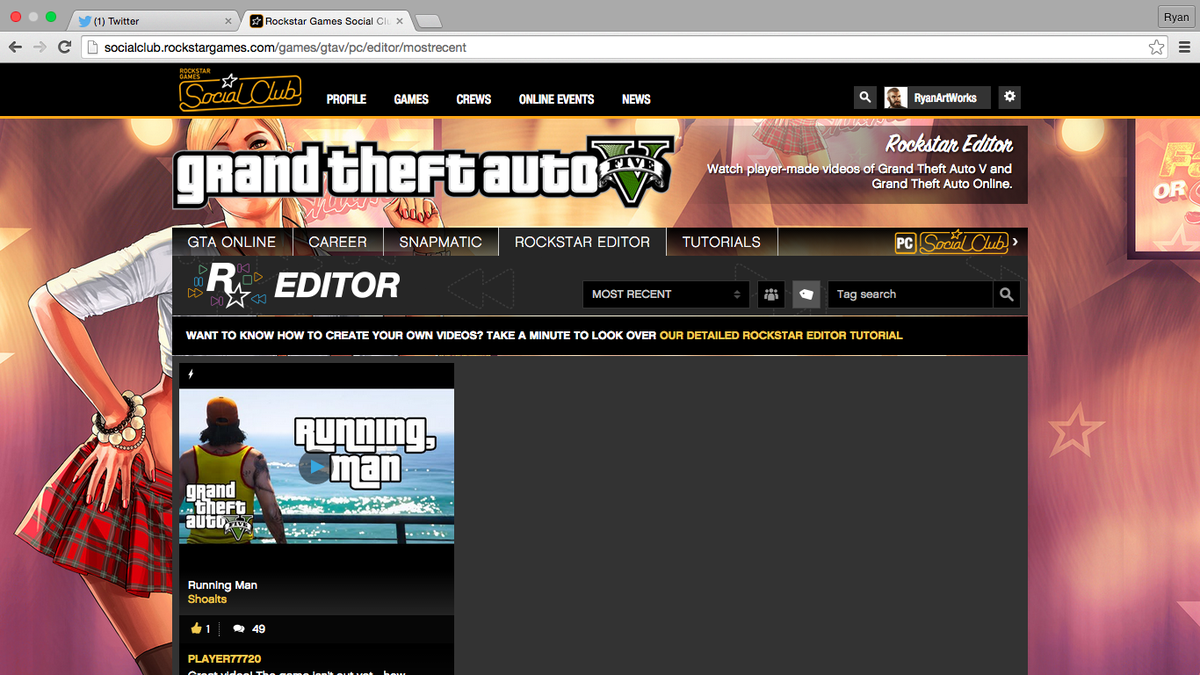
Task: Click the Ryan Chrome profile button
Action: (x=1175, y=17)
